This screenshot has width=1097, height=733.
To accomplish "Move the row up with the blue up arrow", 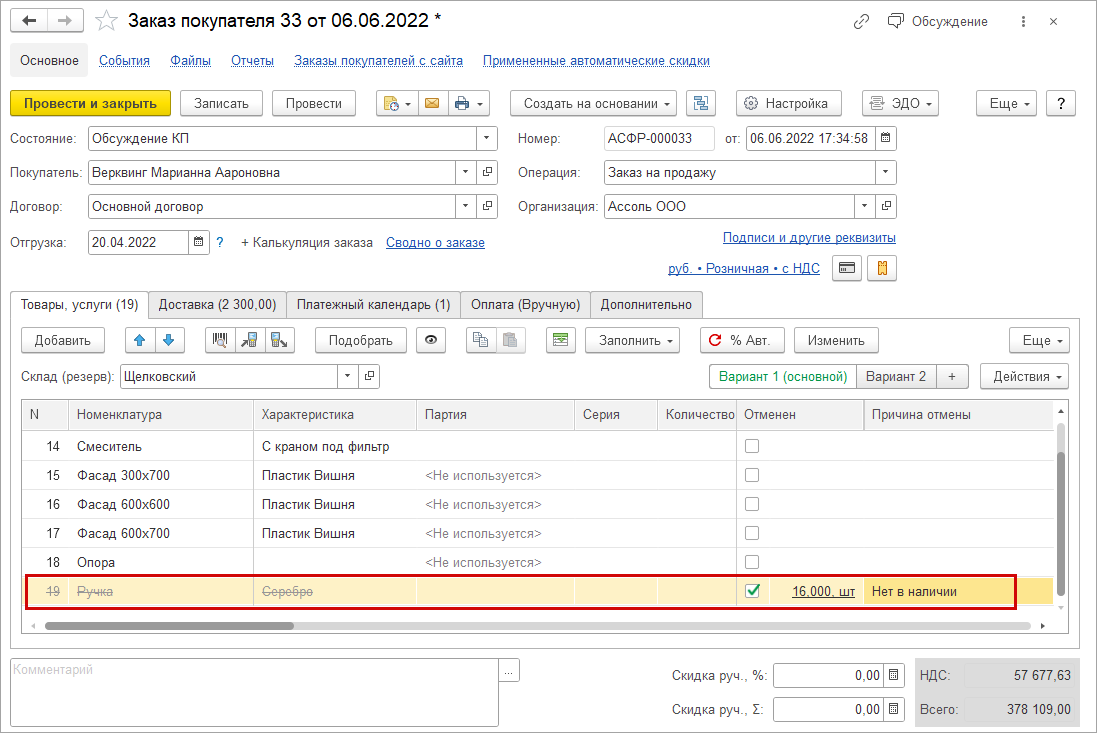I will [140, 340].
